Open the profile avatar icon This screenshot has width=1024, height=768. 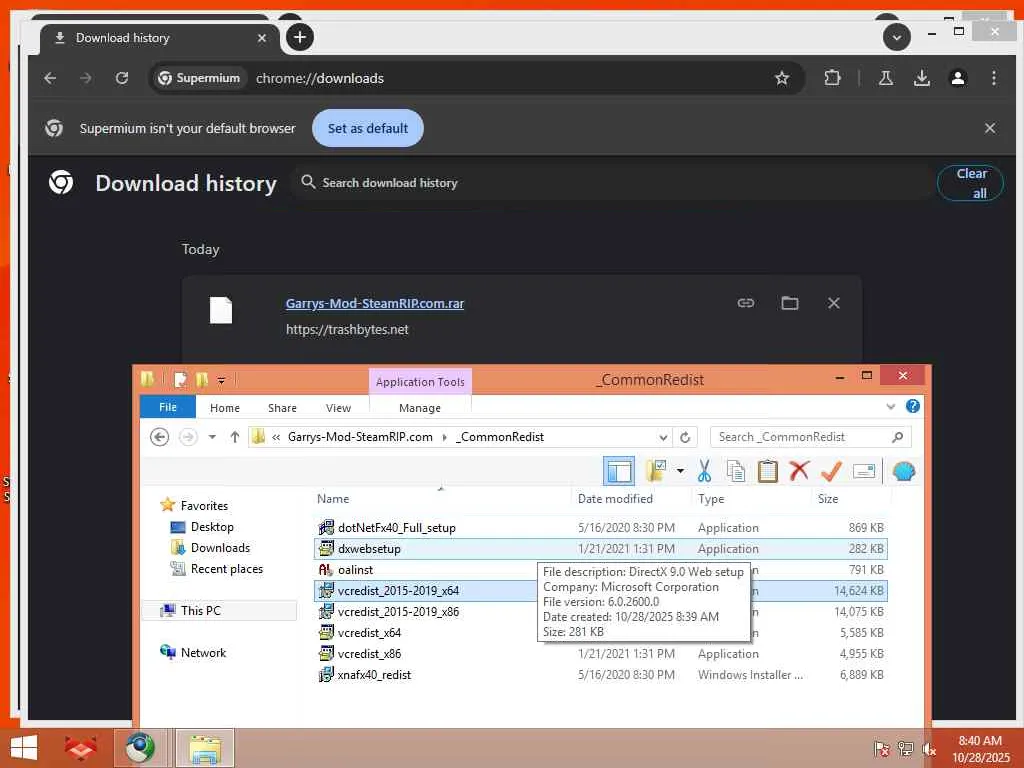click(x=958, y=78)
